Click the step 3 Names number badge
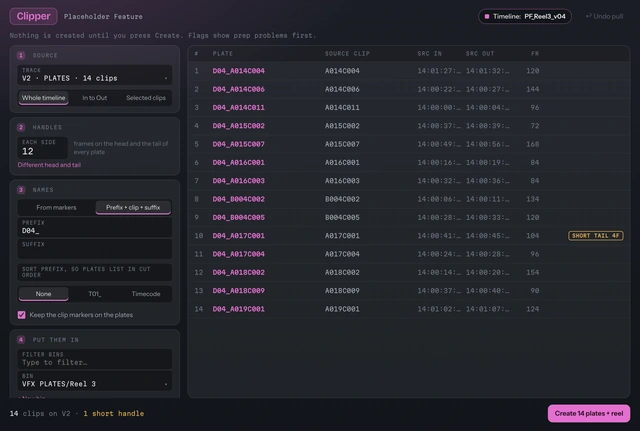The height and width of the screenshot is (431, 640). [x=21, y=190]
